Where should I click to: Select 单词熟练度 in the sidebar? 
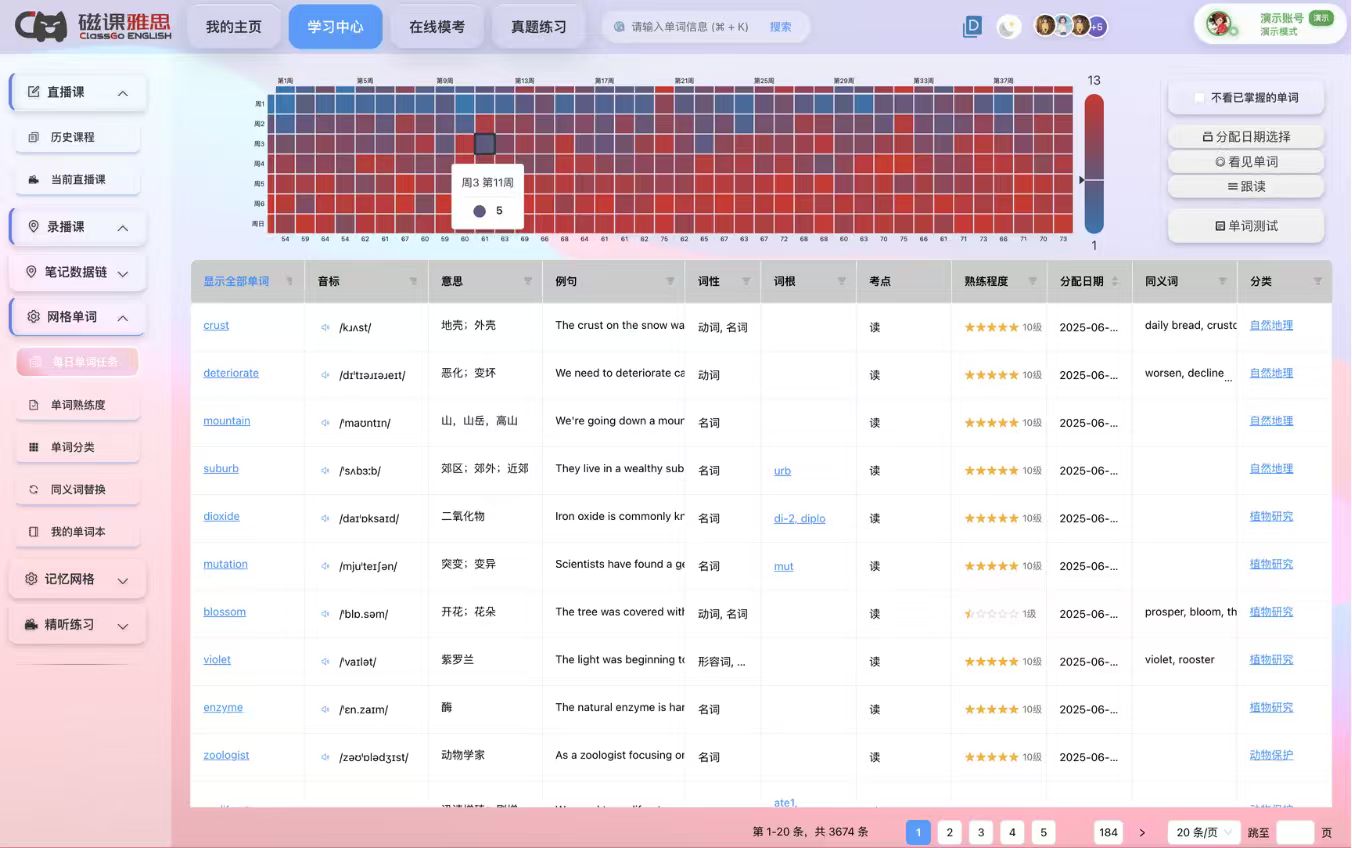pyautogui.click(x=77, y=404)
